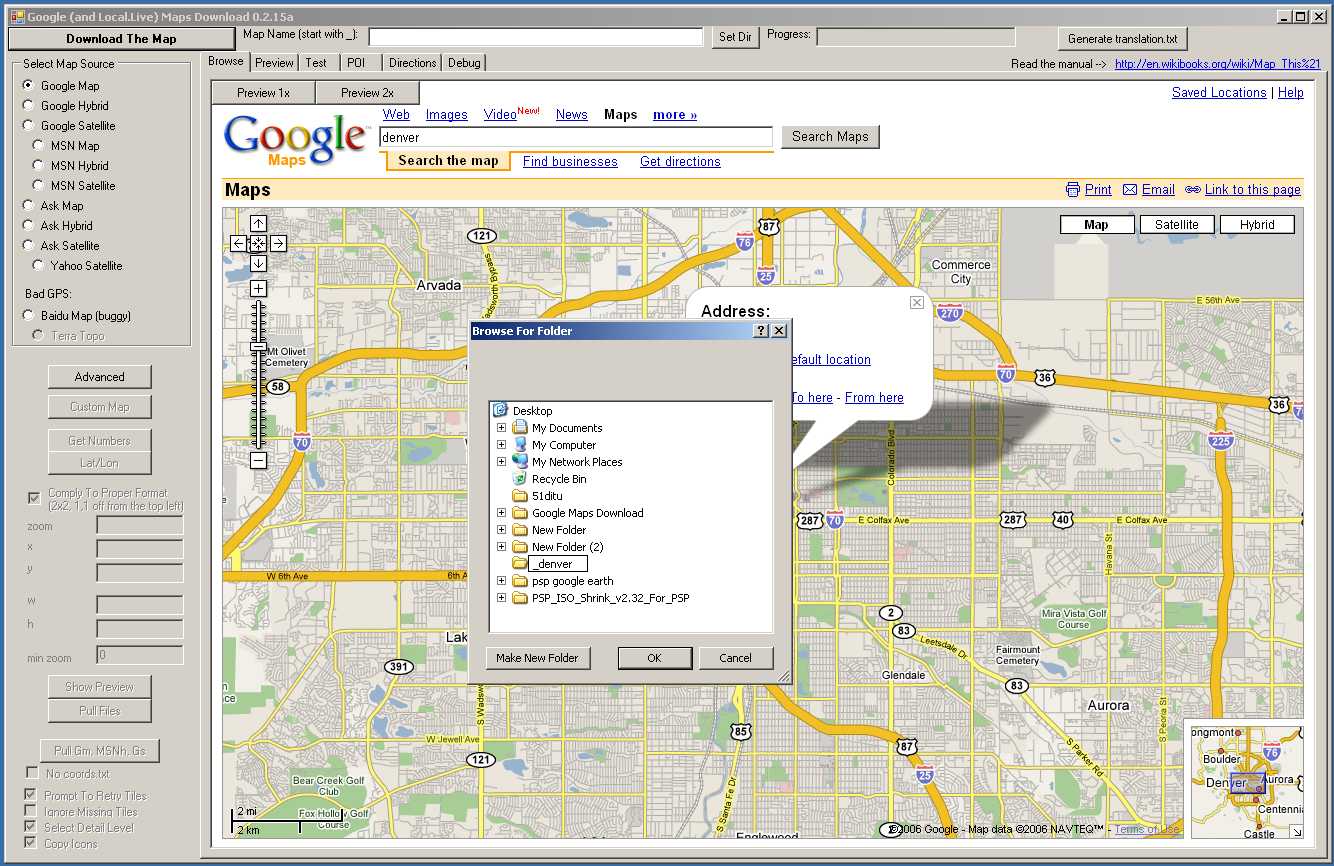The image size is (1334, 866).
Task: Choose Yahoo Satellite source
Action: pos(38,266)
